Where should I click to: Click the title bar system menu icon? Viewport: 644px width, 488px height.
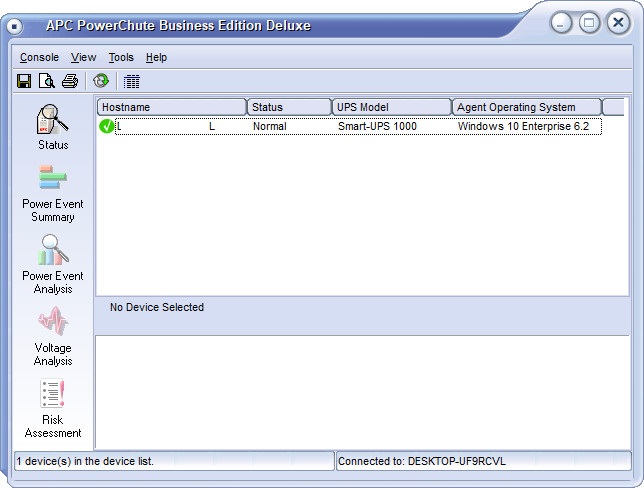click(14, 27)
